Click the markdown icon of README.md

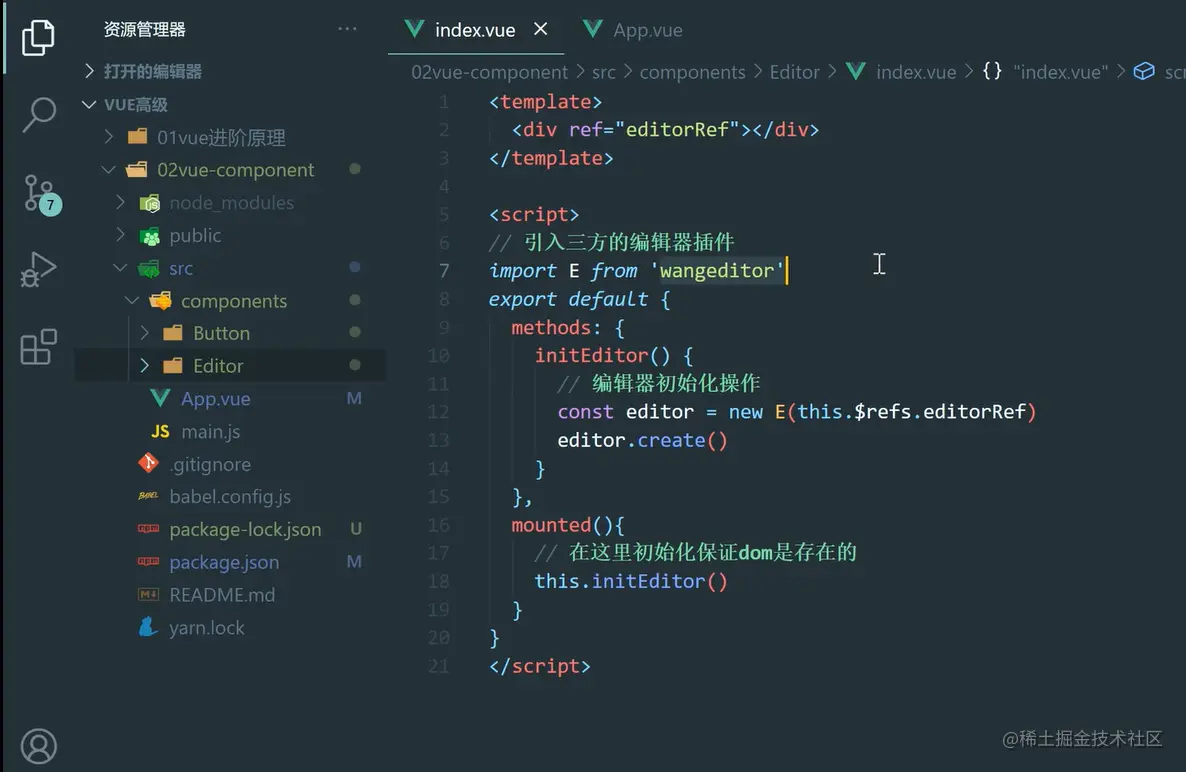coord(148,595)
